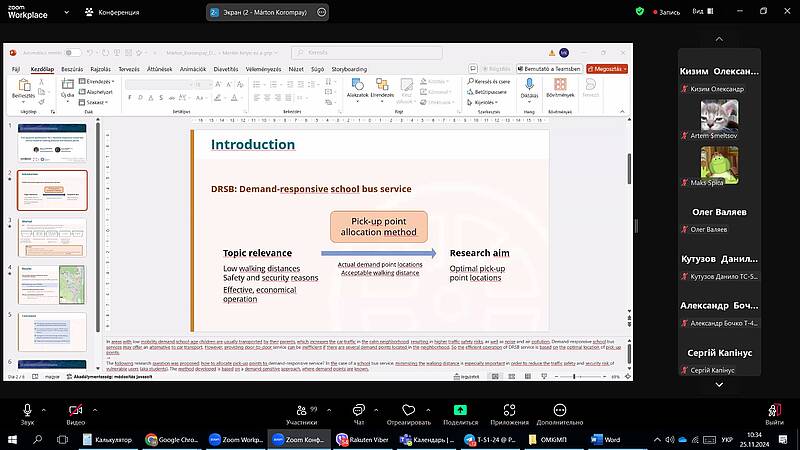Collapse the PowerPoint ribbon chevron
This screenshot has width=800, height=450.
(x=622, y=112)
